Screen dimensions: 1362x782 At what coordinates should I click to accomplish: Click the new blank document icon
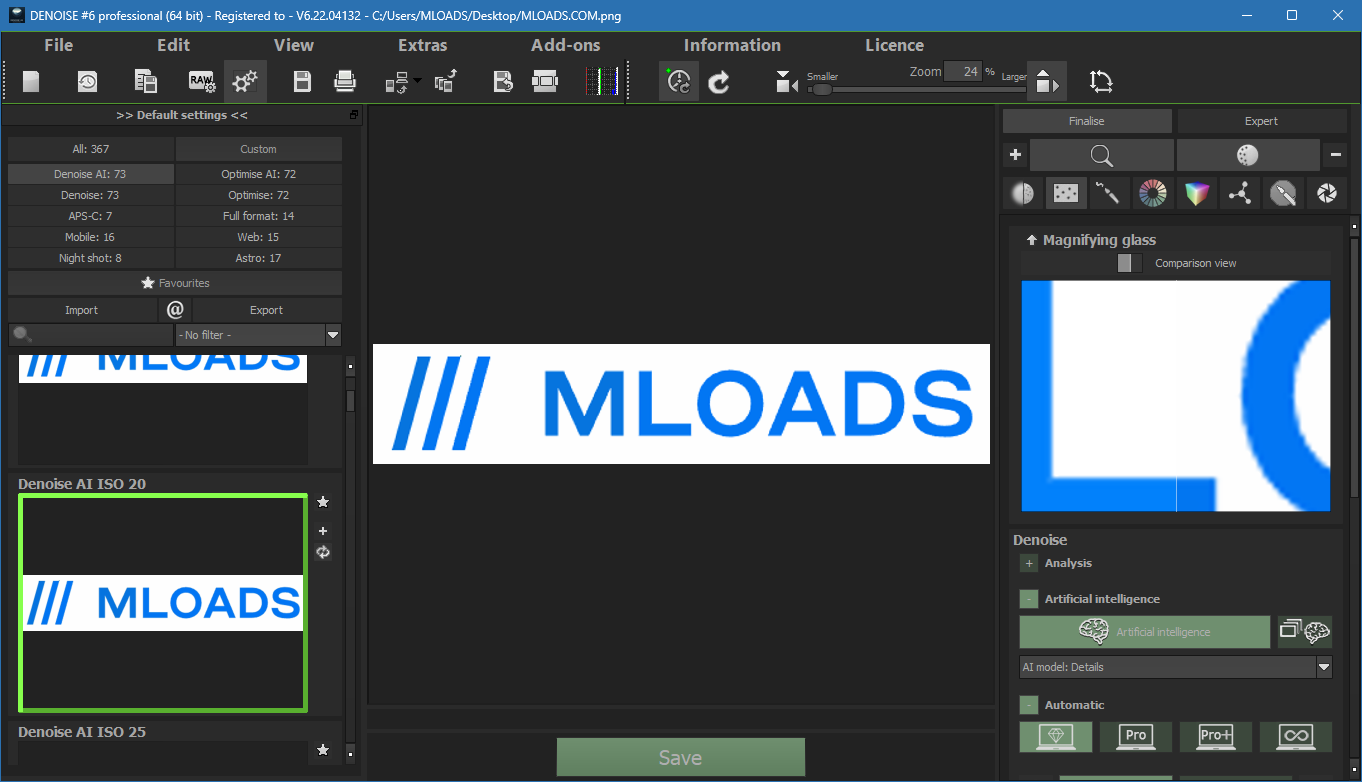point(31,82)
